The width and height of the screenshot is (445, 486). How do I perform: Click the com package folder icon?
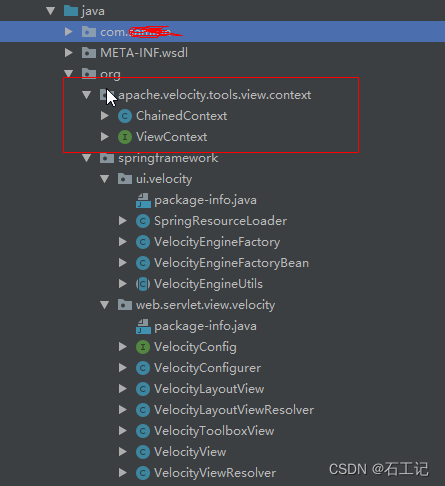click(x=89, y=32)
